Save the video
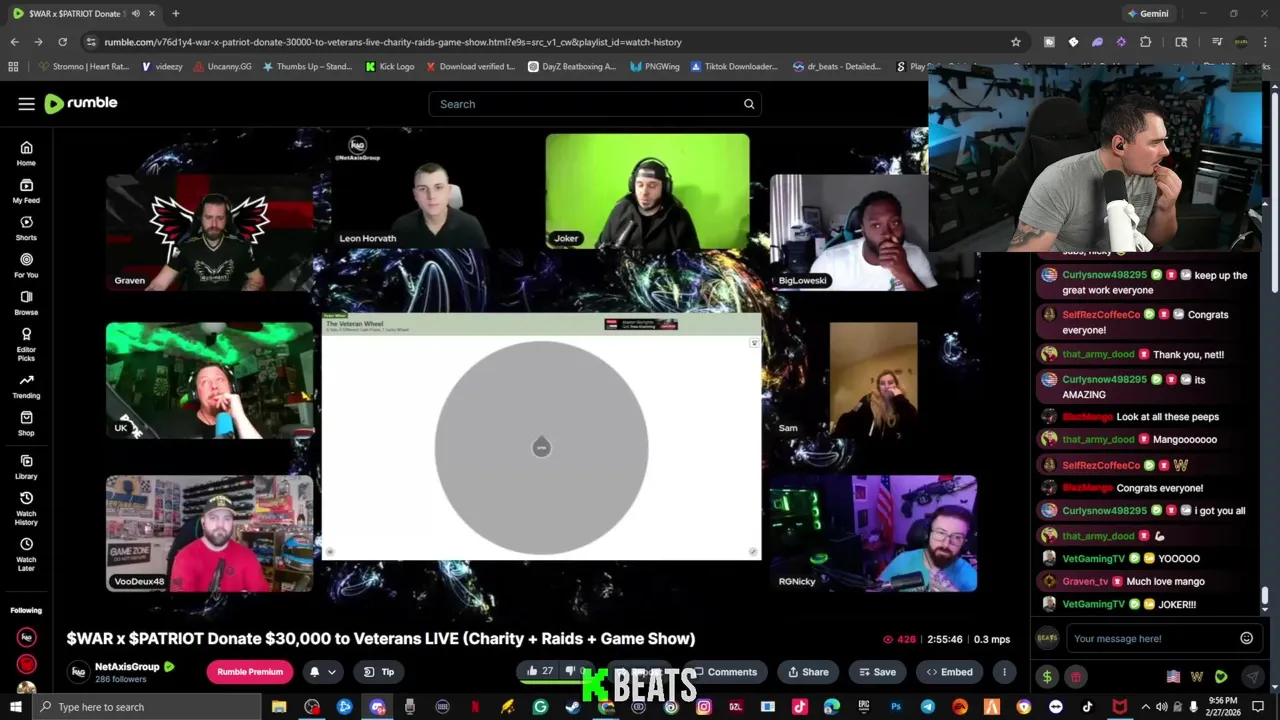 click(877, 672)
